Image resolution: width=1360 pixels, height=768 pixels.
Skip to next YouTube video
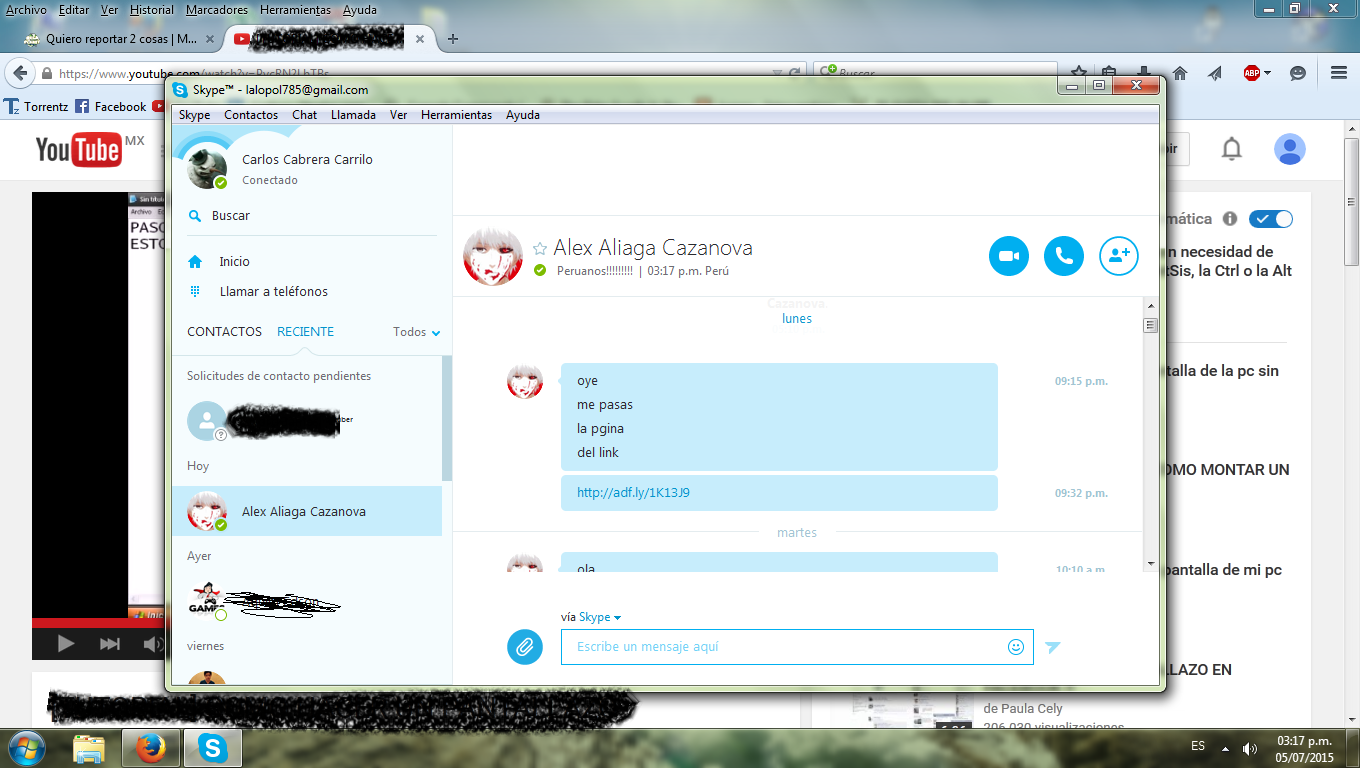click(x=110, y=644)
